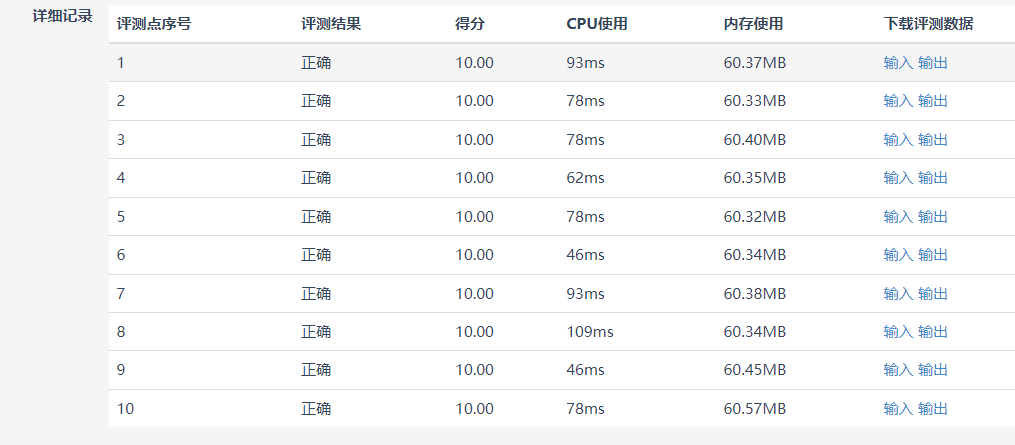Image resolution: width=1015 pixels, height=445 pixels.
Task: Download test point 9 input data
Action: (x=898, y=370)
